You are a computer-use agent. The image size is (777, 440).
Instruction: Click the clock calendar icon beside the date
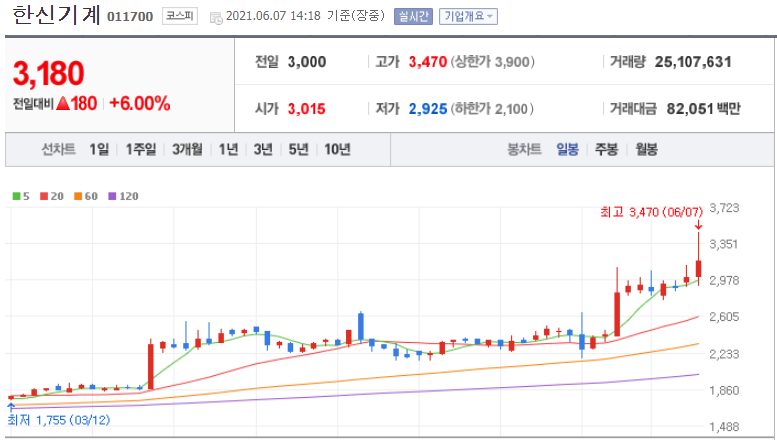click(216, 18)
